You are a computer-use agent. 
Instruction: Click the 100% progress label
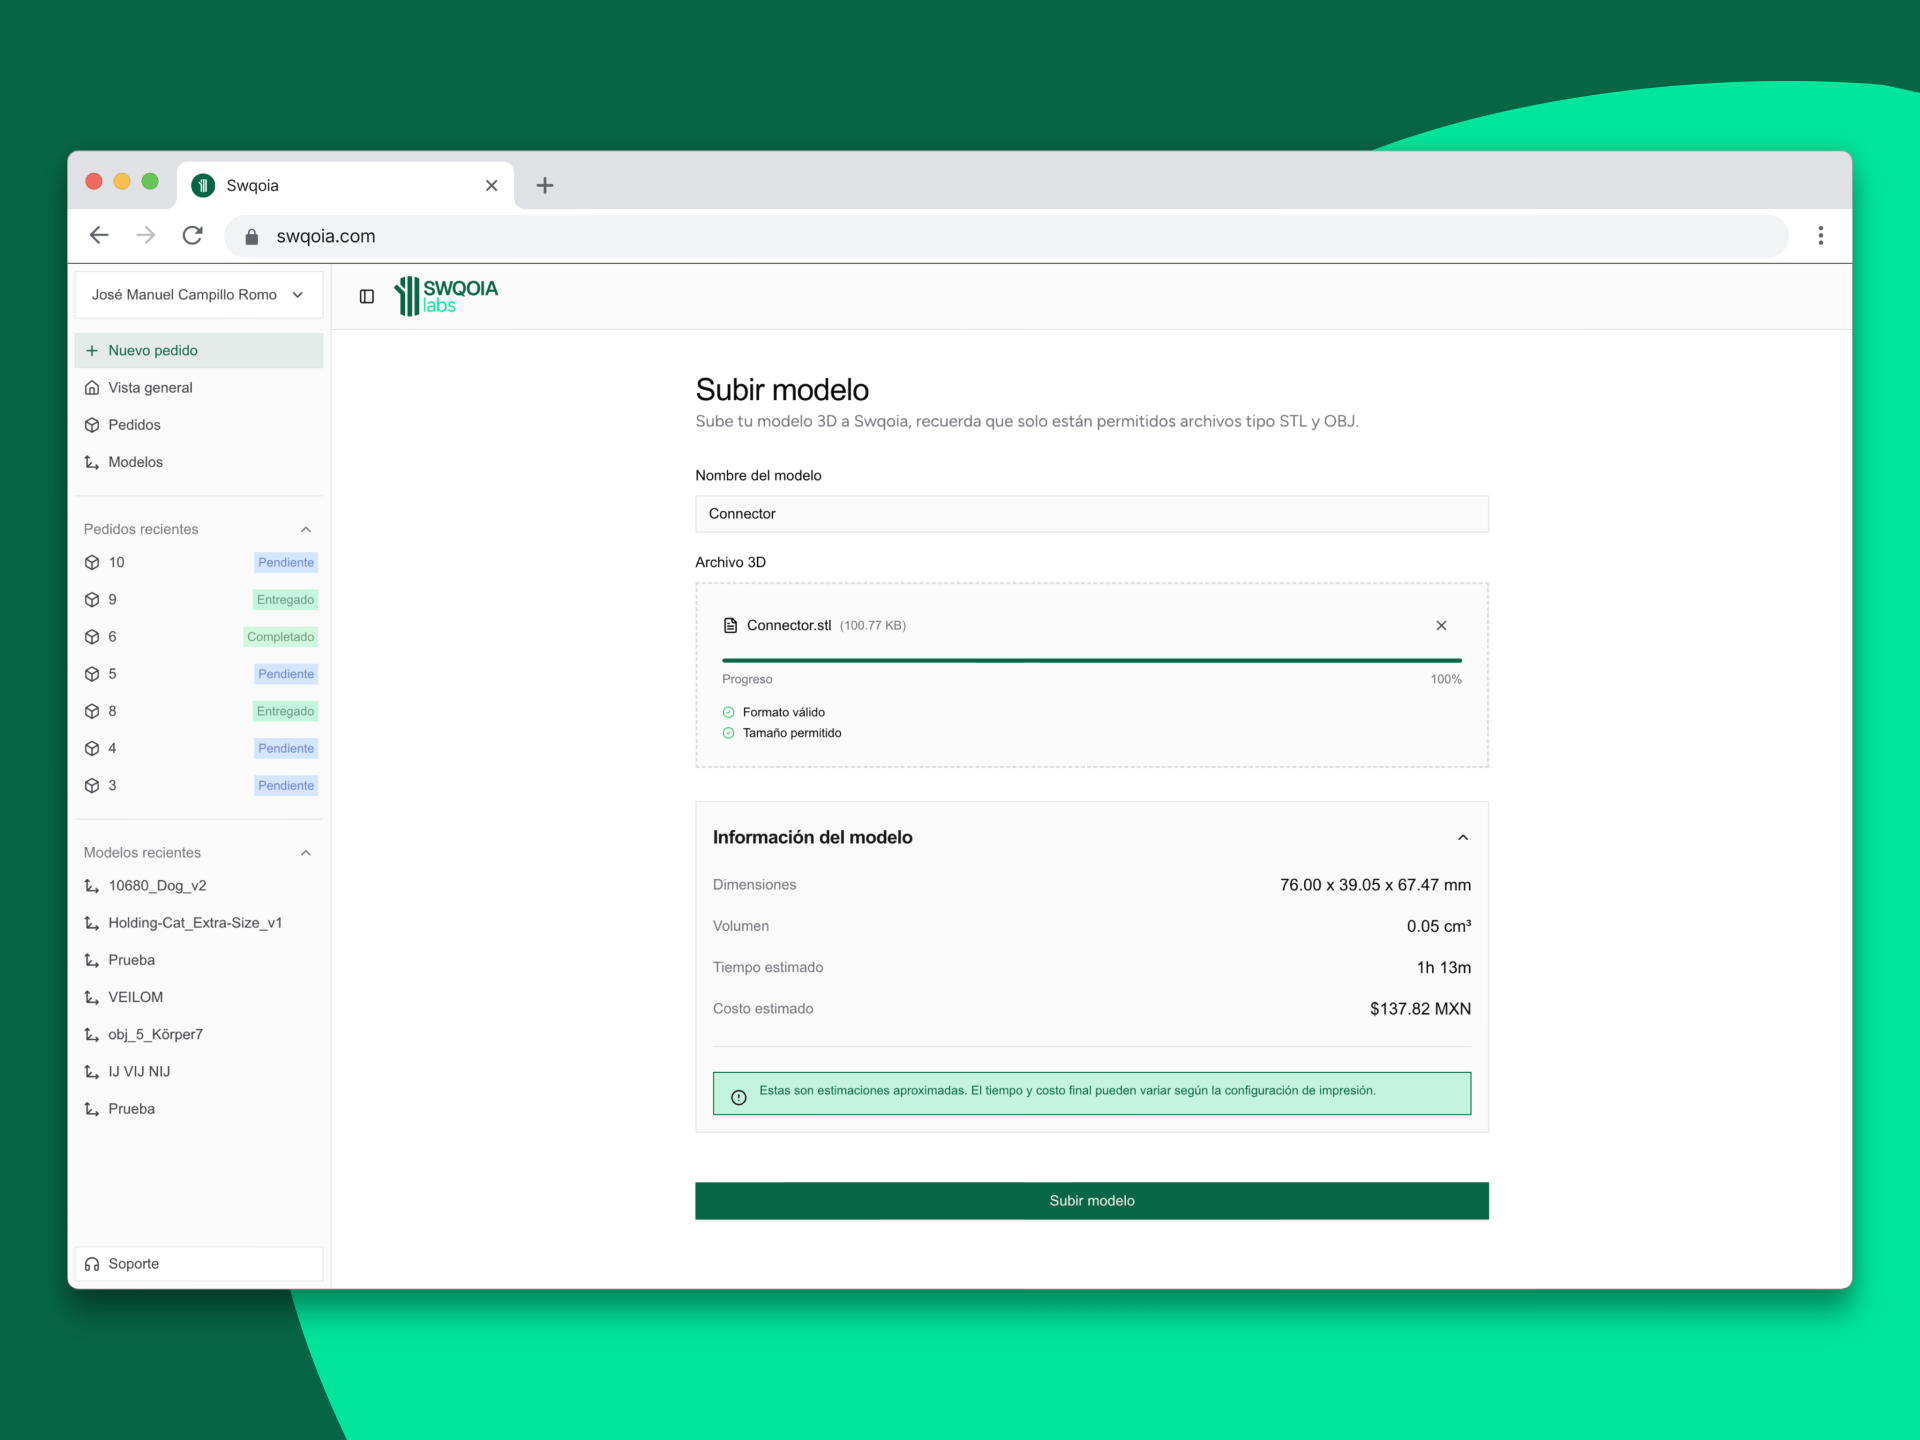(1446, 680)
